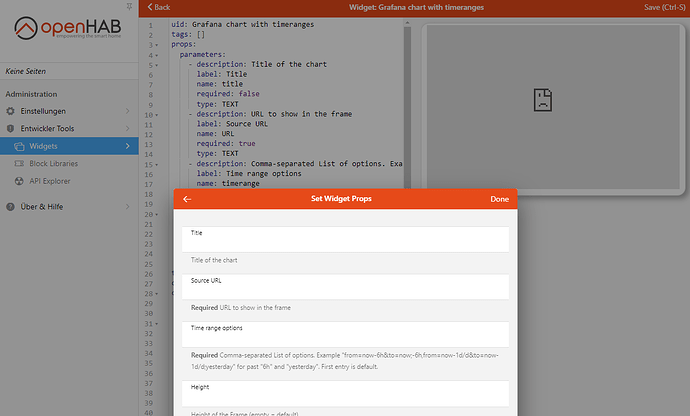Click the Entwickler Tools shield icon
This screenshot has width=690, height=416.
(x=10, y=129)
